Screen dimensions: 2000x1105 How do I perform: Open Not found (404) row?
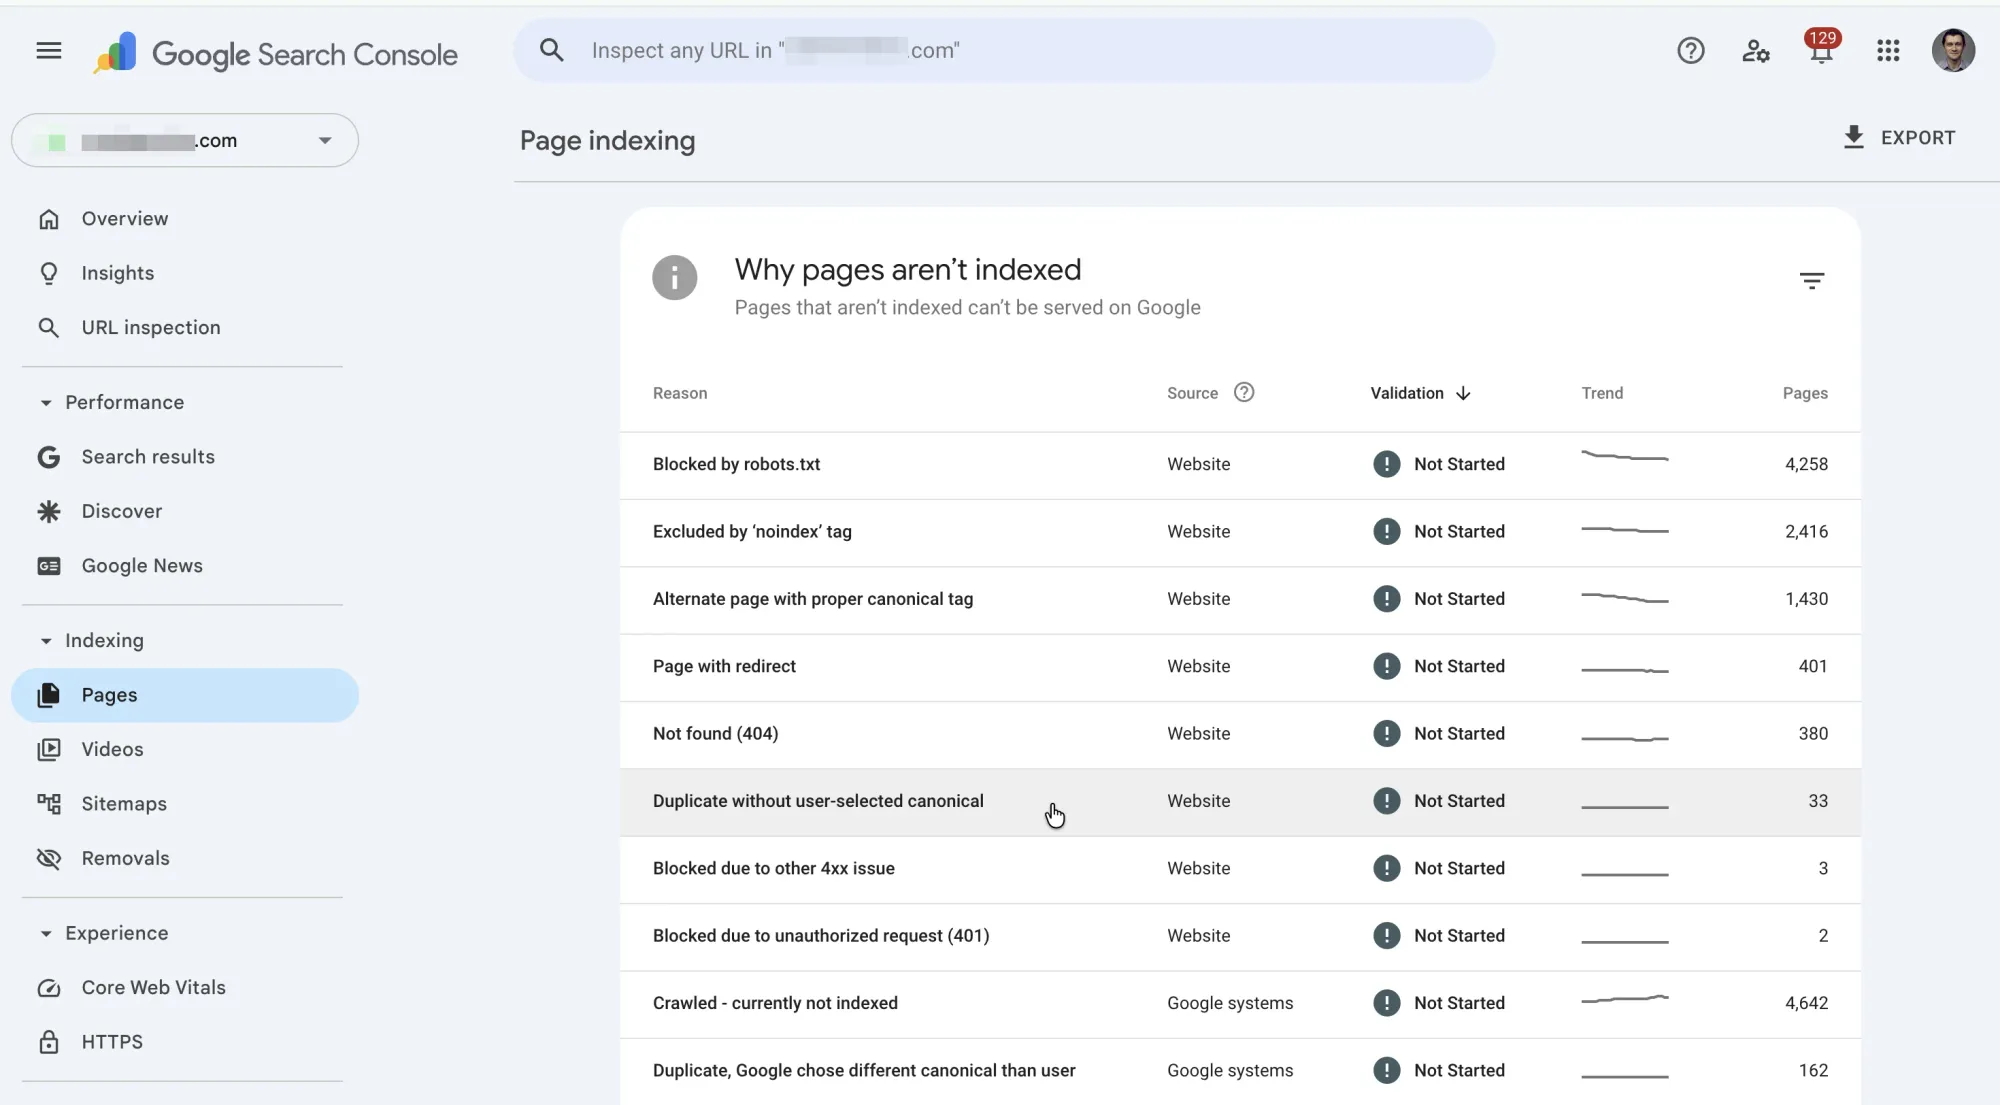tap(1240, 735)
